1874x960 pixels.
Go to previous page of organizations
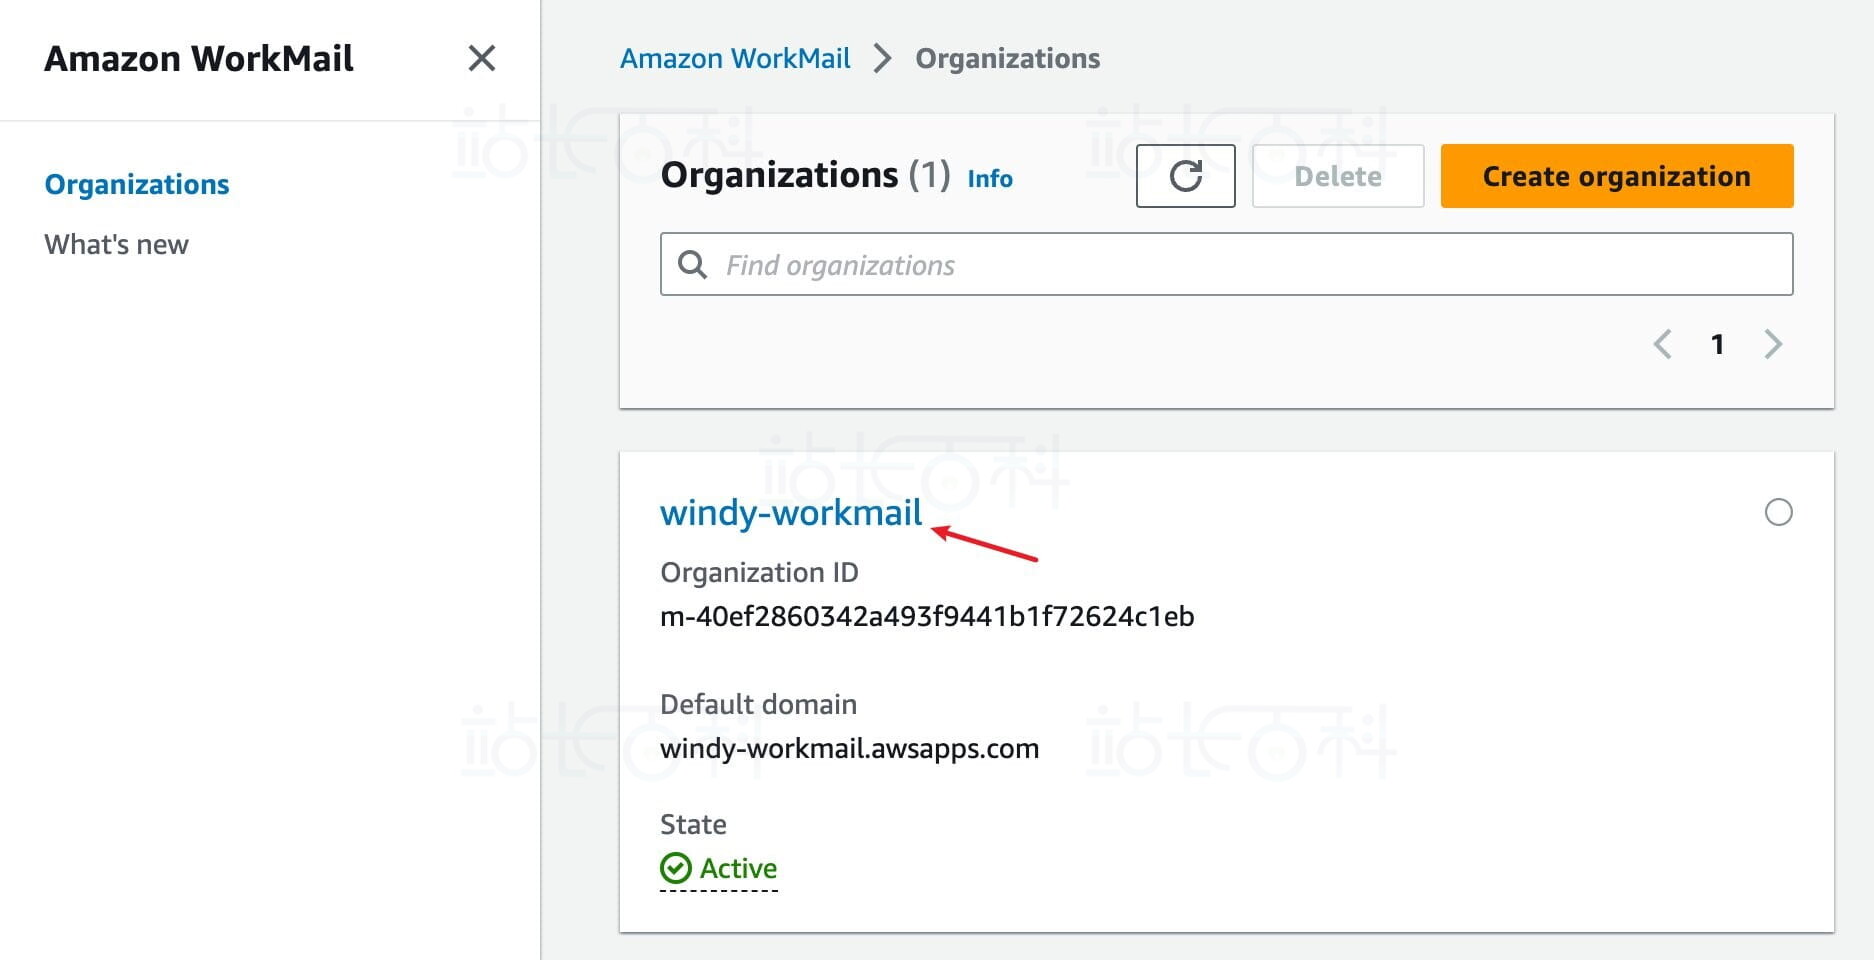[x=1662, y=344]
